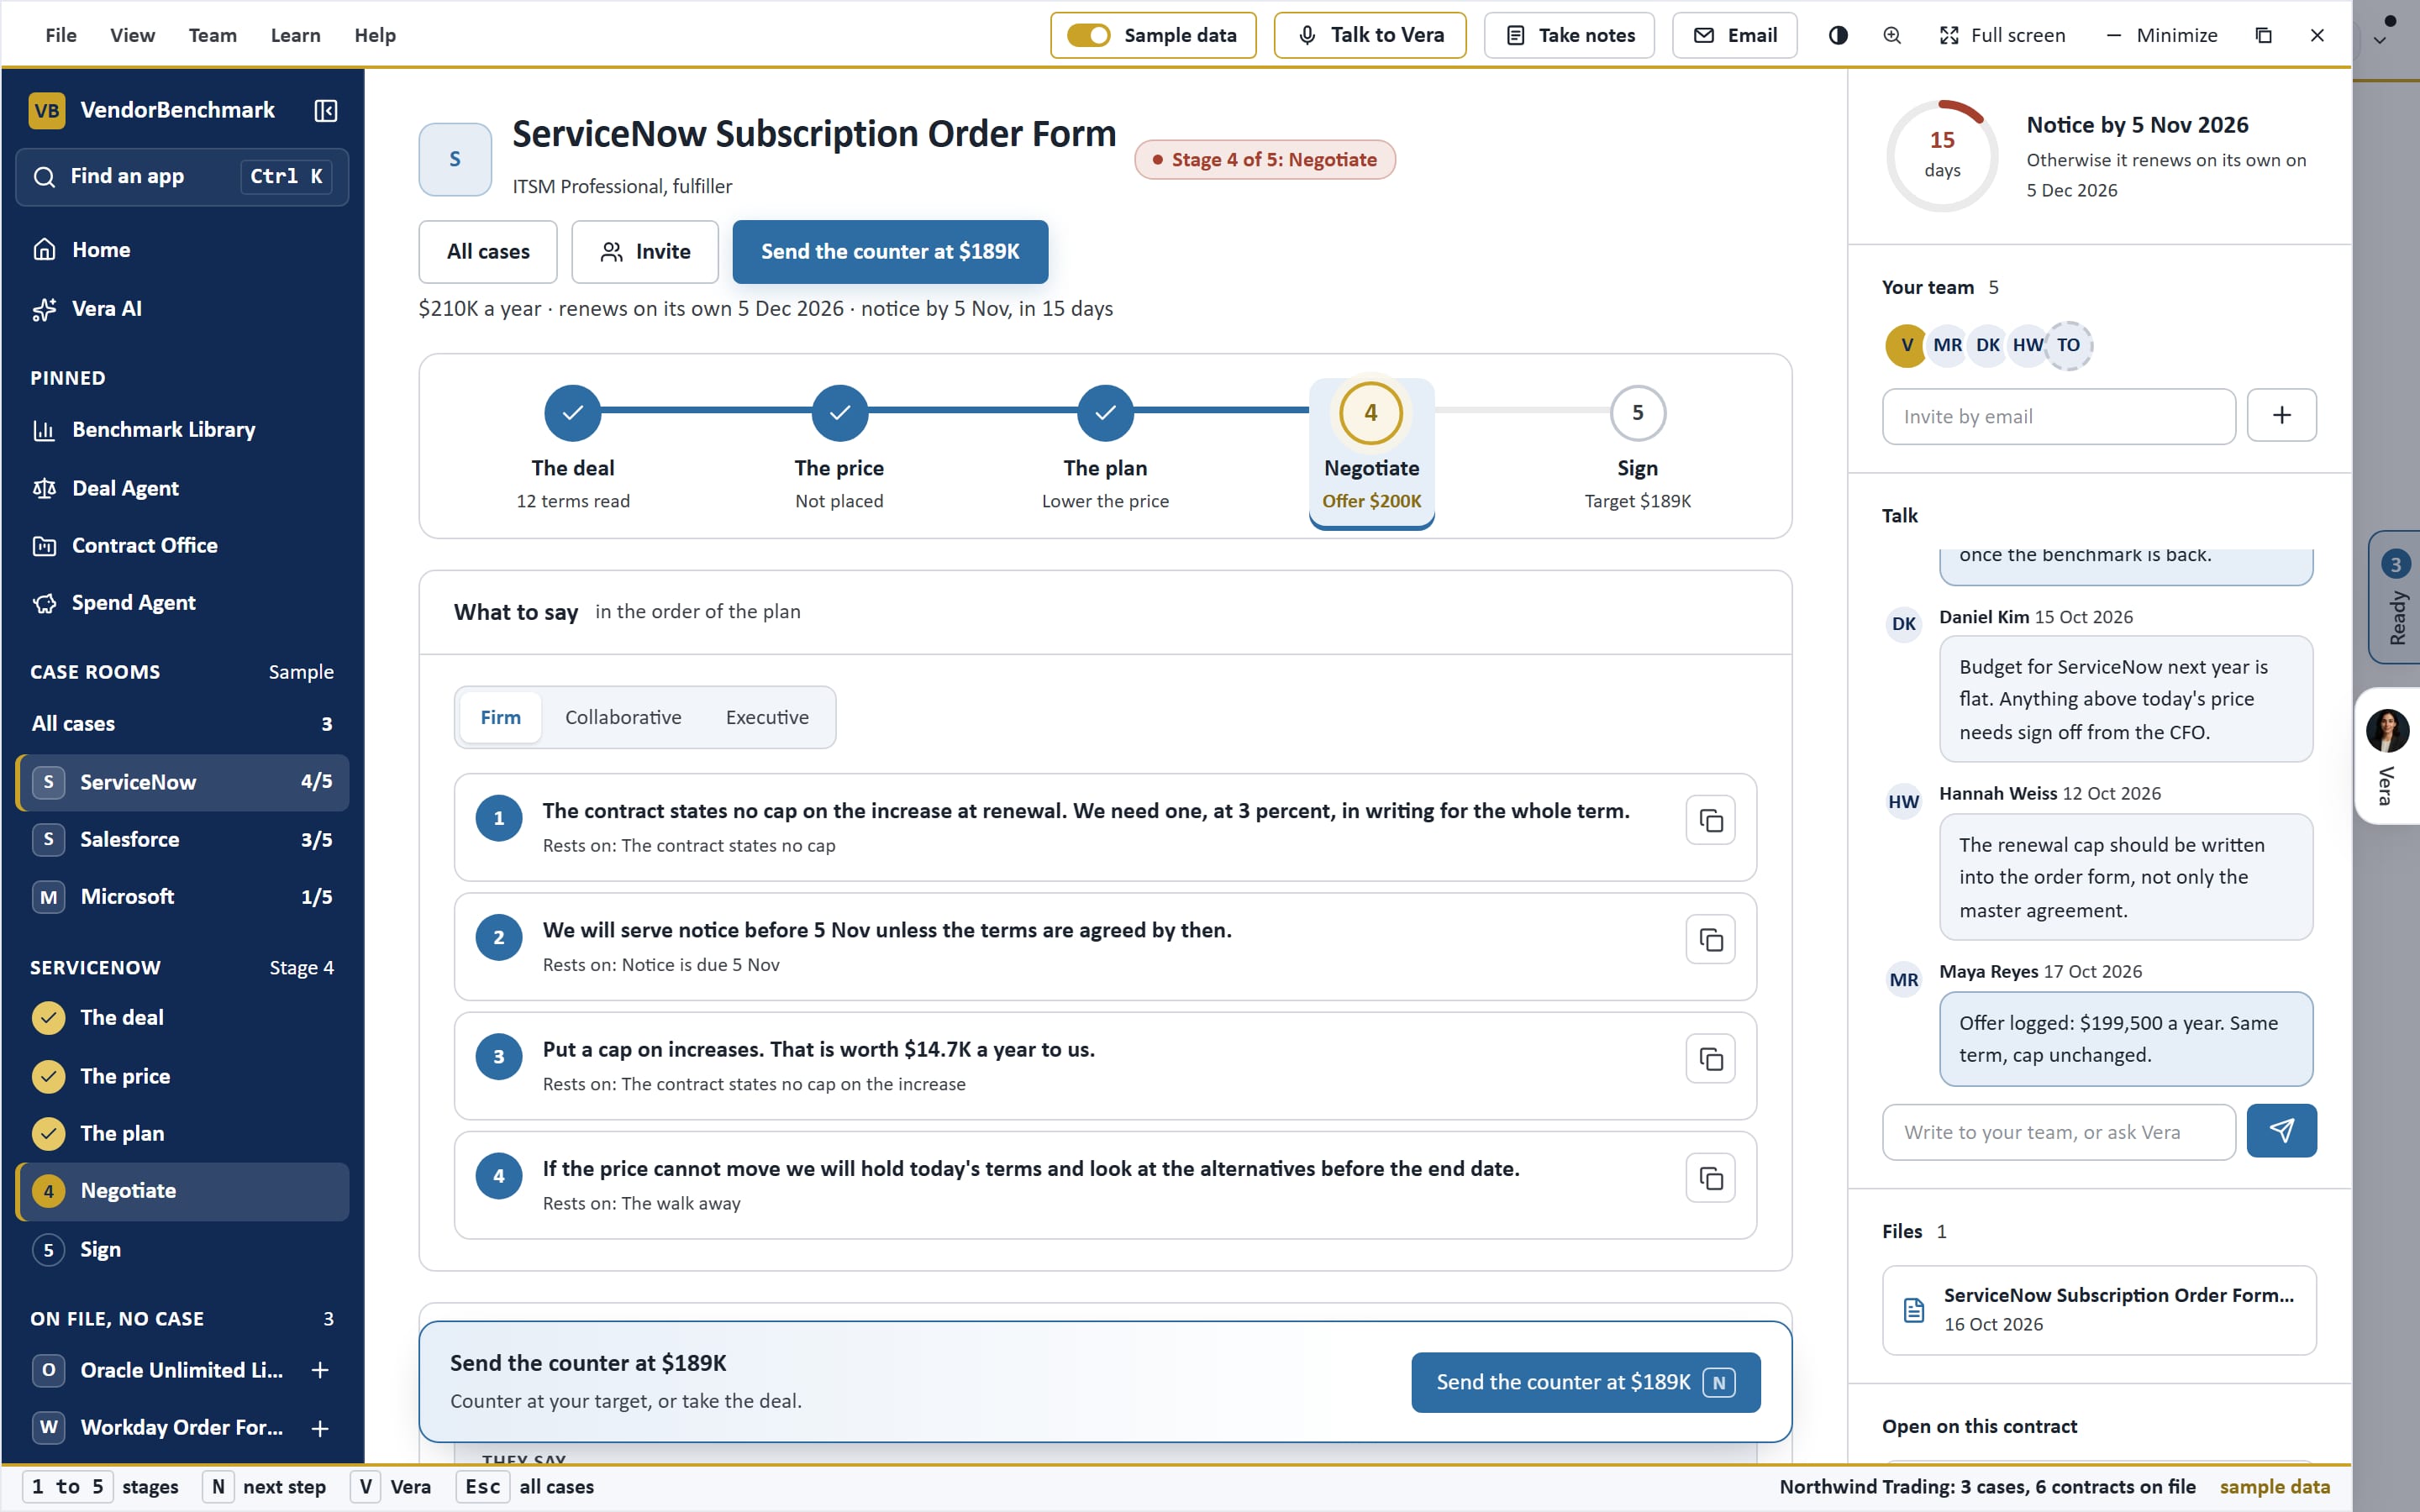The width and height of the screenshot is (2420, 1512).
Task: Switch to the Executive tone tab
Action: 767,717
